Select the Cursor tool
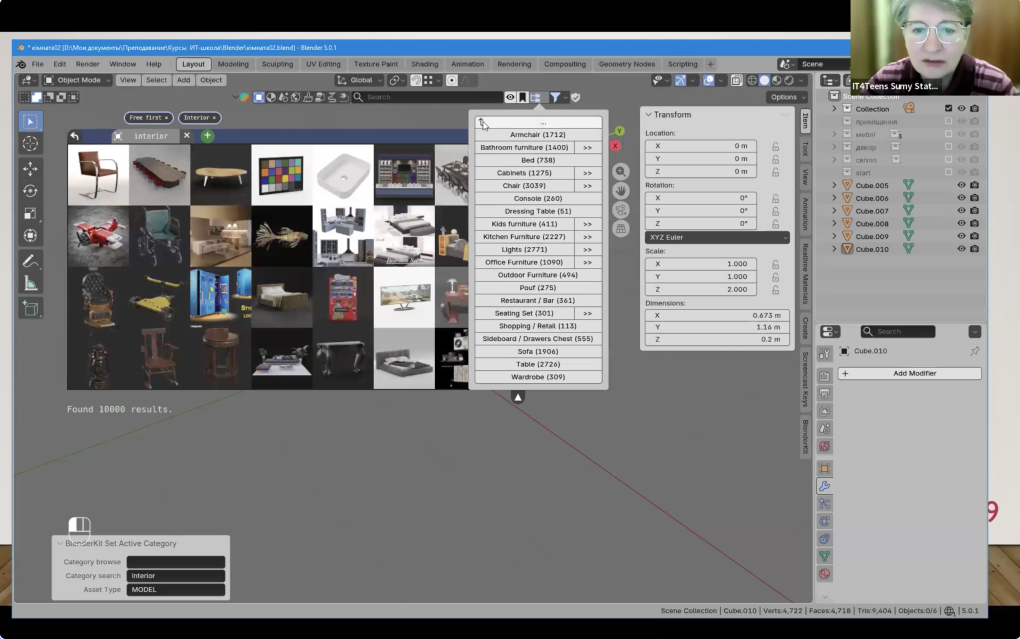1020x639 pixels. pyautogui.click(x=30, y=144)
